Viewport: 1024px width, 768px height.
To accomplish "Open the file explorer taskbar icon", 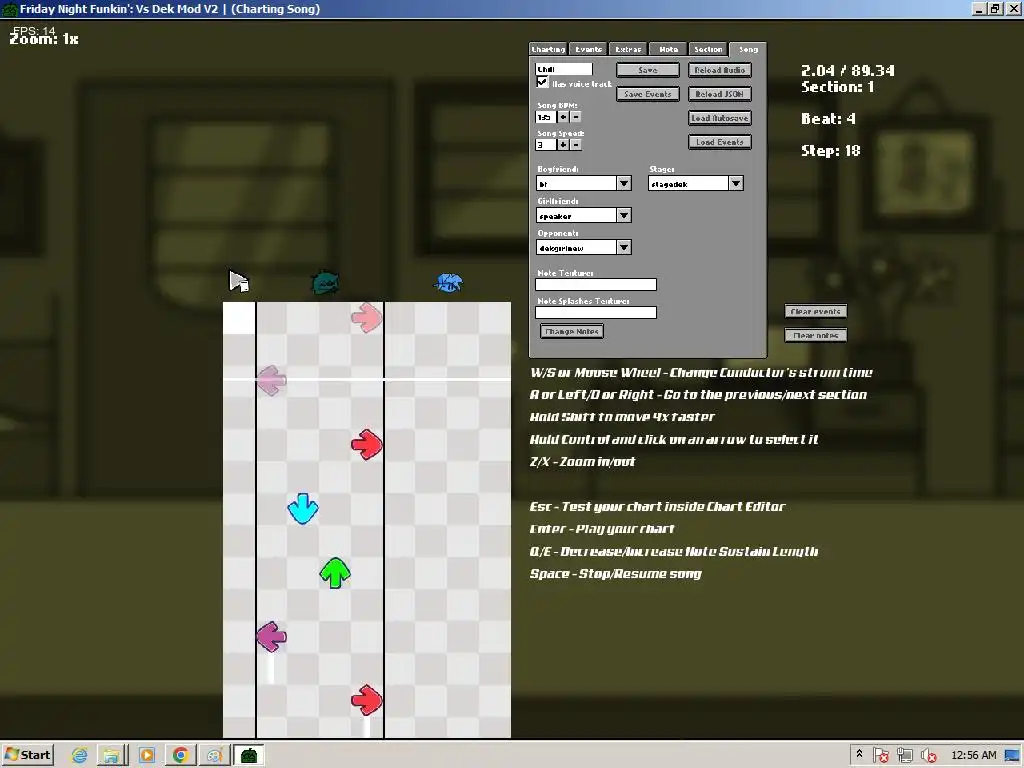I will (111, 756).
